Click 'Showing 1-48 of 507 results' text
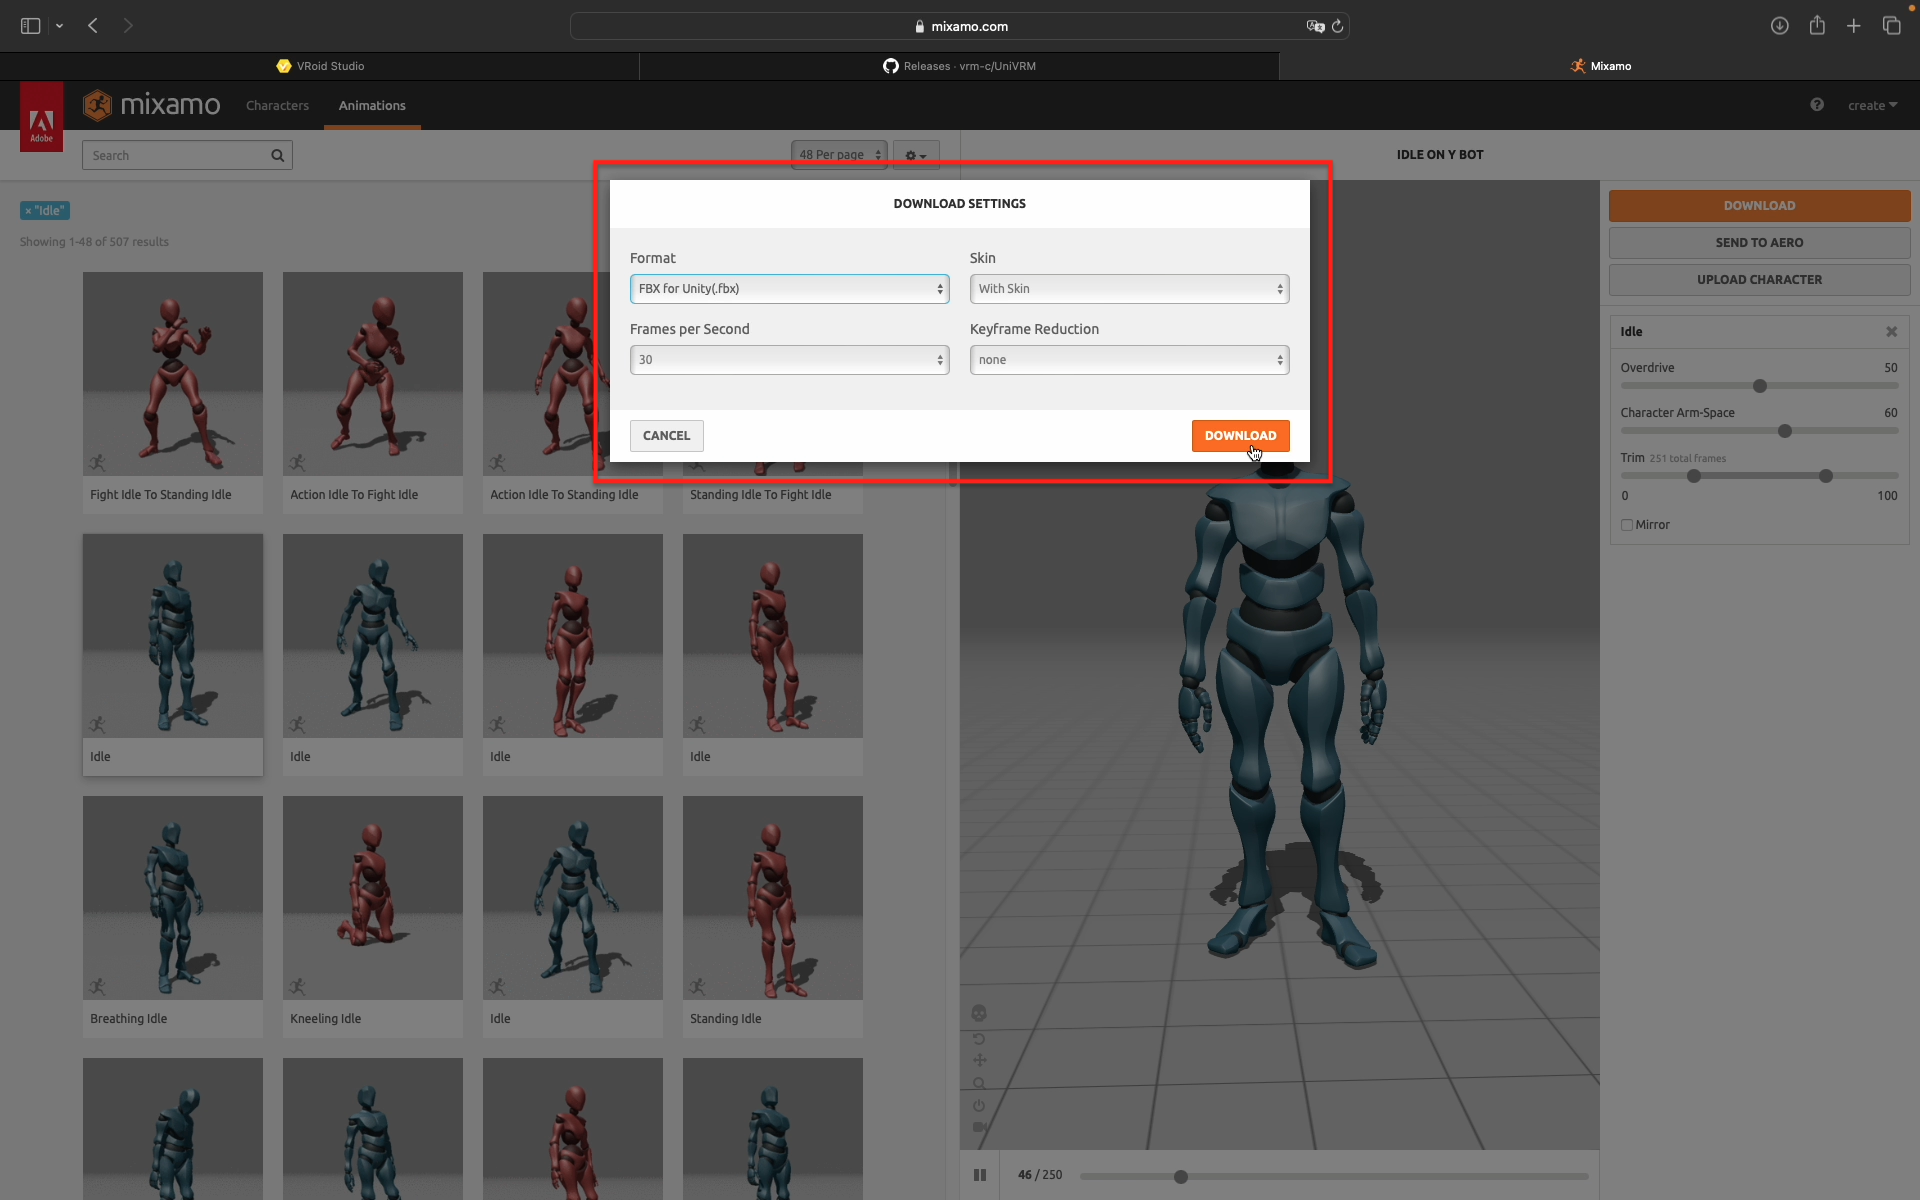The width and height of the screenshot is (1920, 1200). pyautogui.click(x=94, y=242)
